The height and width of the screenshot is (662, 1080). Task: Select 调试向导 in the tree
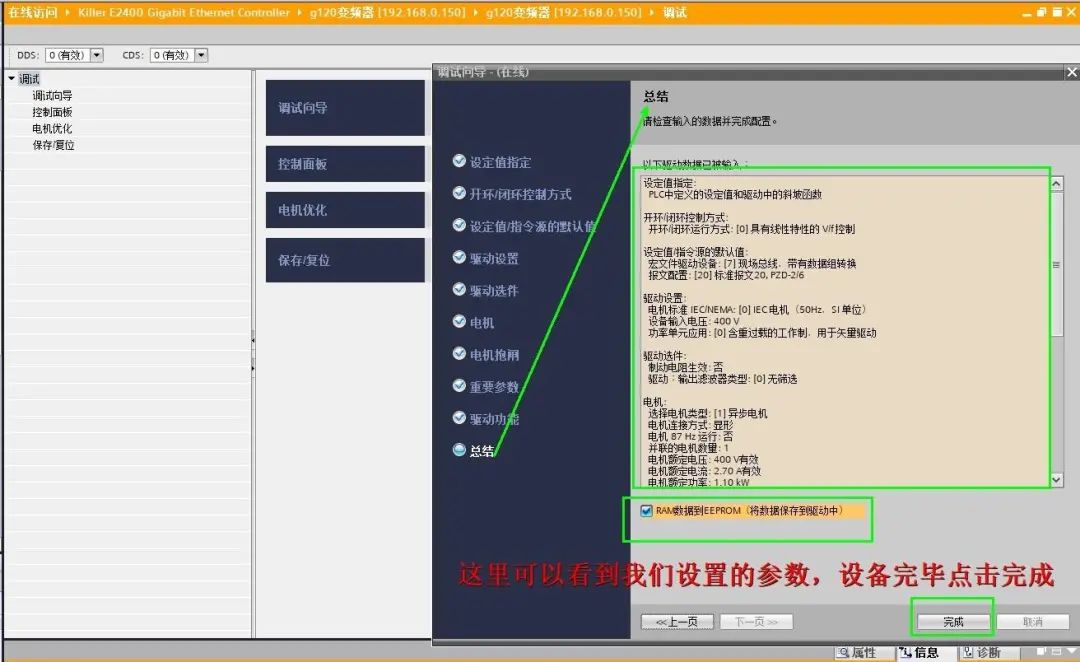pyautogui.click(x=52, y=96)
